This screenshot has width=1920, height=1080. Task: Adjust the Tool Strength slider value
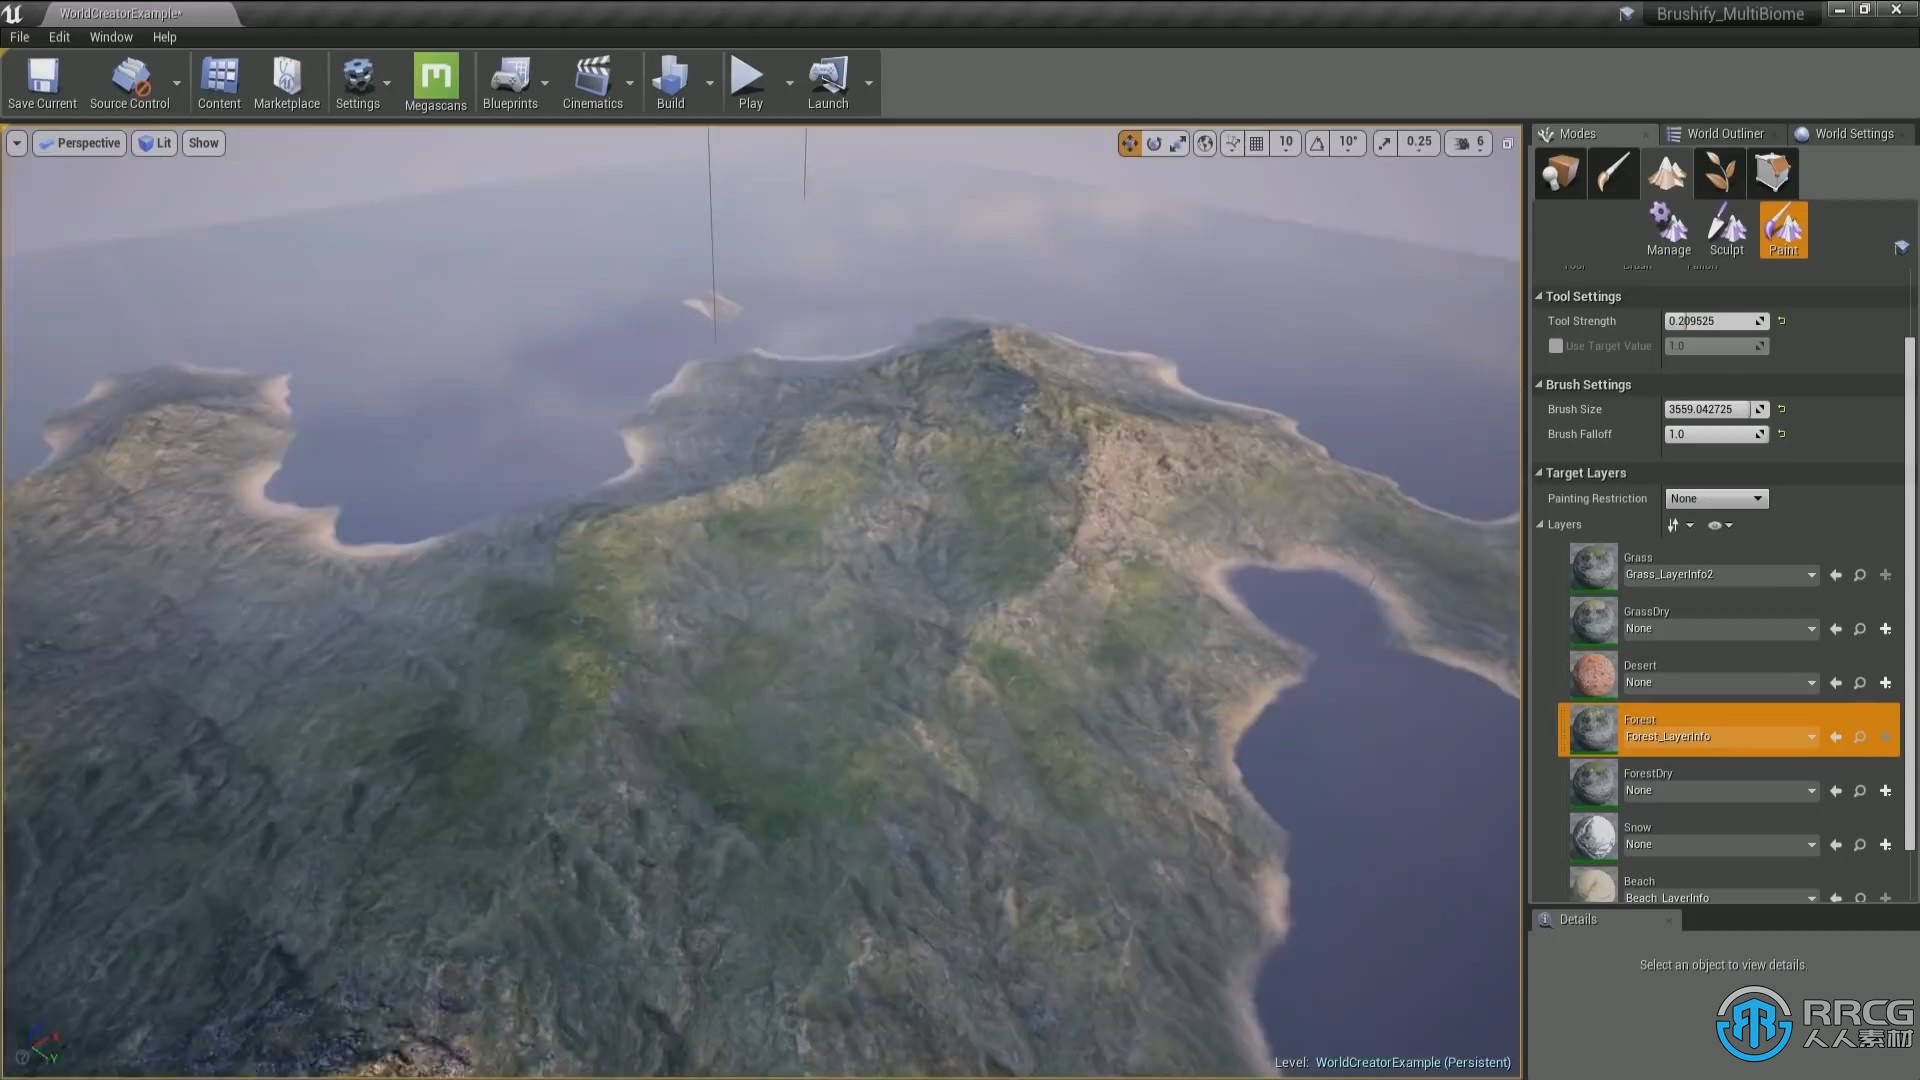[x=1712, y=320]
